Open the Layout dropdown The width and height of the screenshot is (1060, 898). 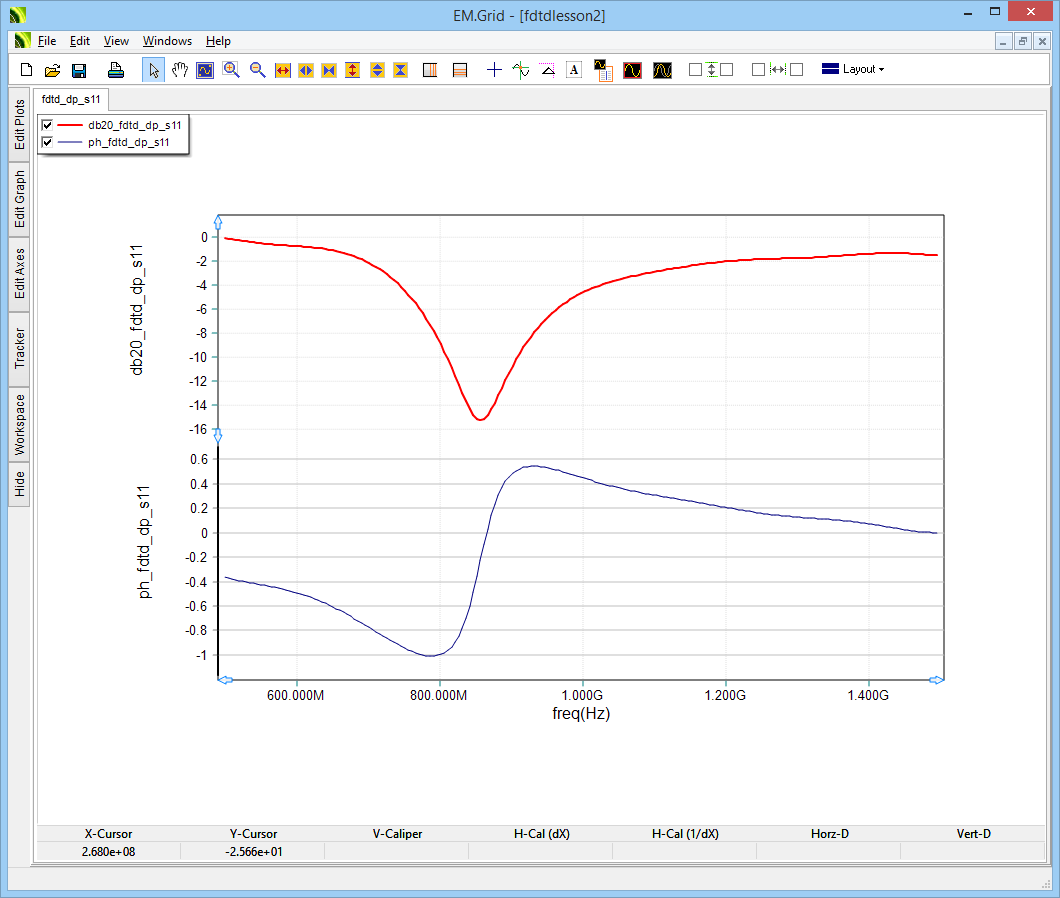[853, 69]
